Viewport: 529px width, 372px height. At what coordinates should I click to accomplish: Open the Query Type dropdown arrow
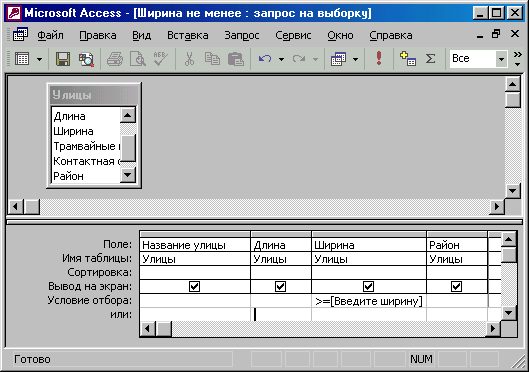(x=355, y=59)
